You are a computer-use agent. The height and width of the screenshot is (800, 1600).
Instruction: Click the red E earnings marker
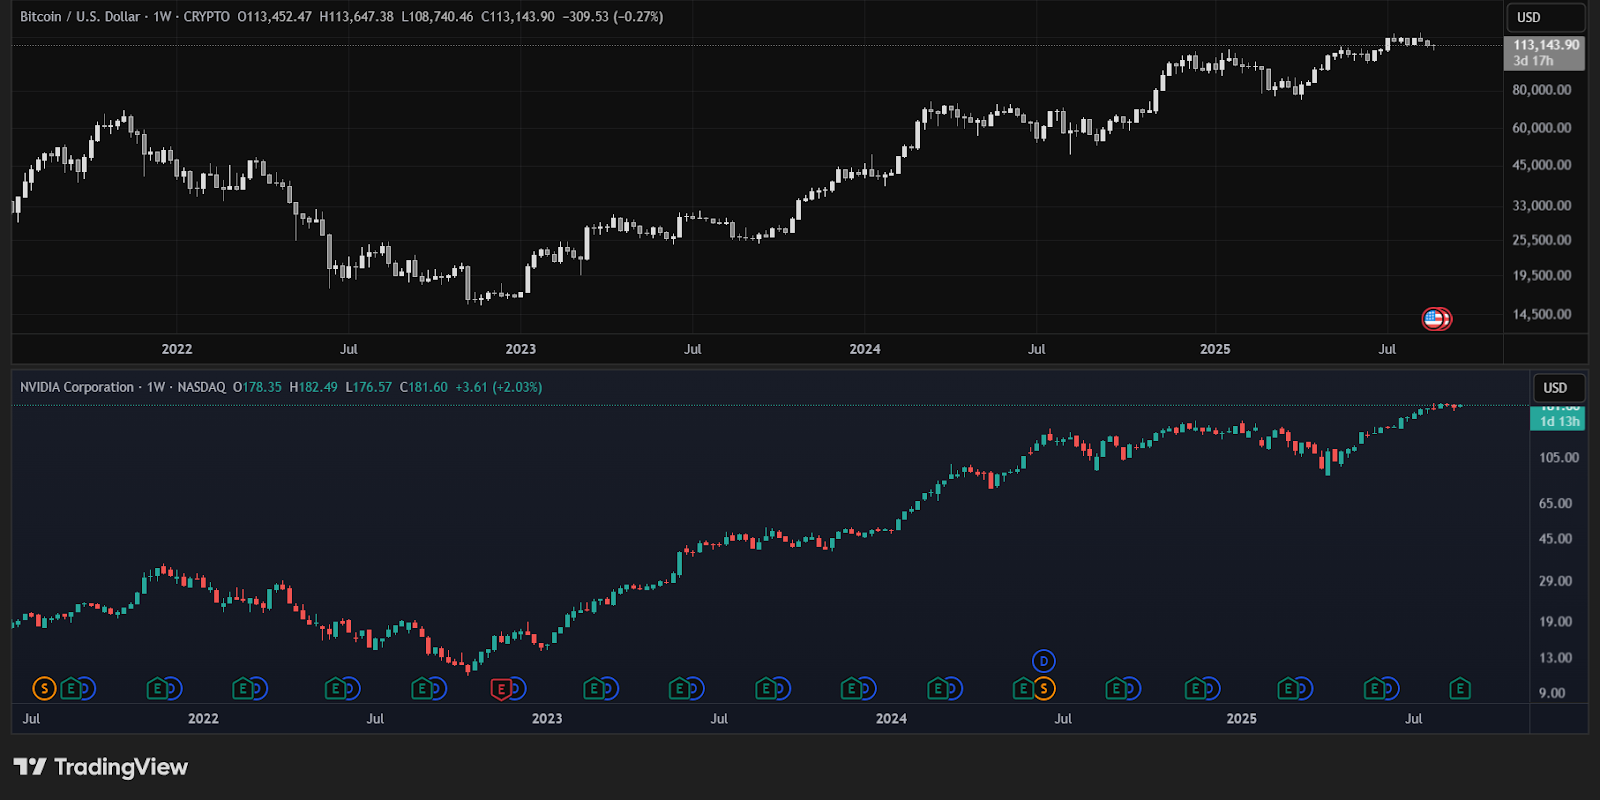click(x=501, y=688)
